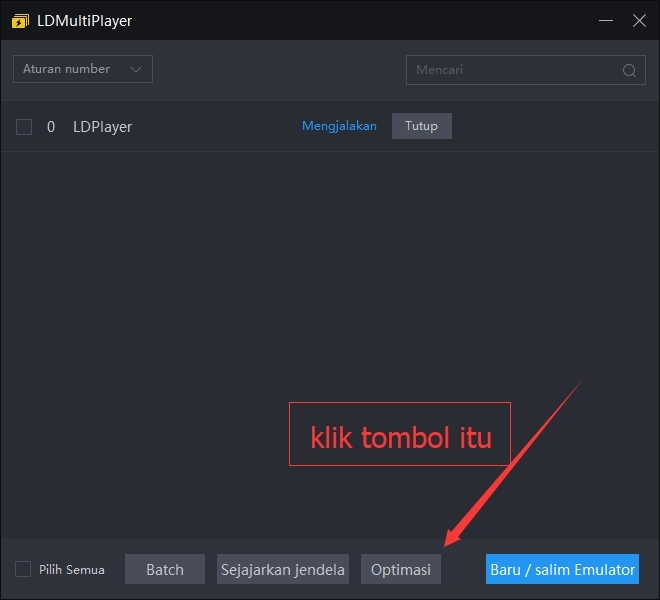
Task: Click the instance number 0
Action: (x=51, y=127)
